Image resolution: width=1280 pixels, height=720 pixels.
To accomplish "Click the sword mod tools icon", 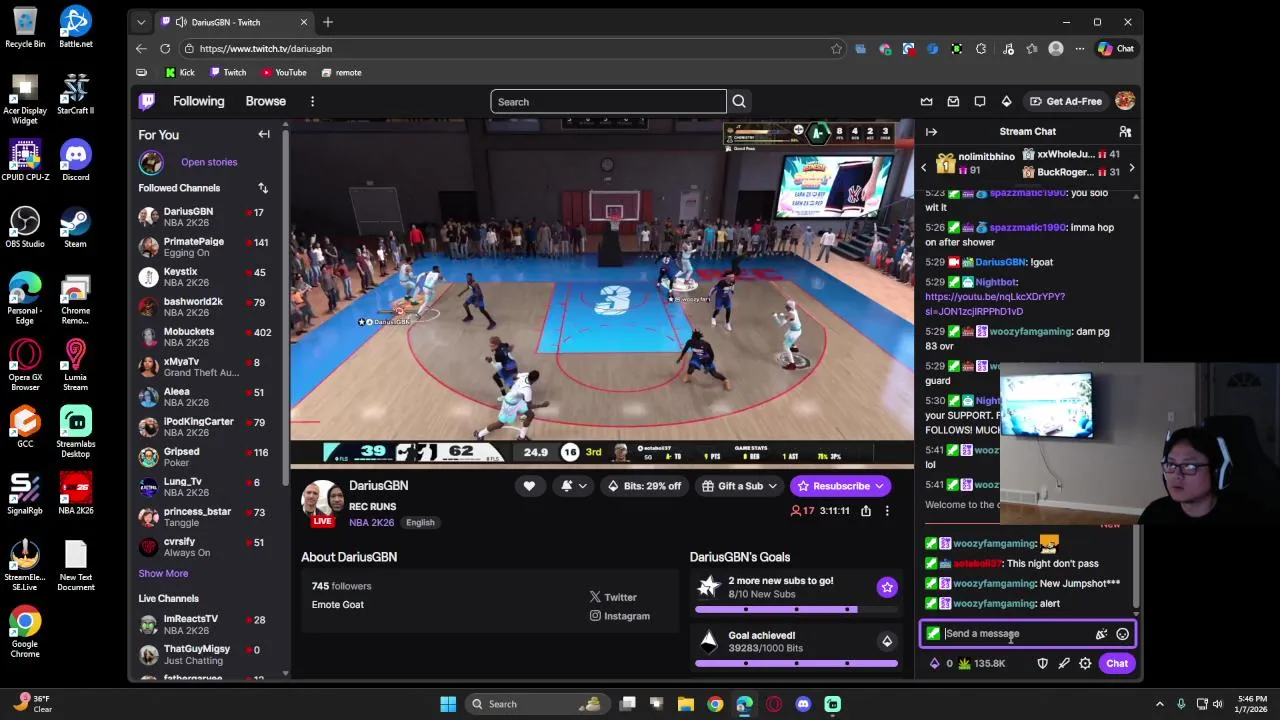I will [x=1064, y=663].
